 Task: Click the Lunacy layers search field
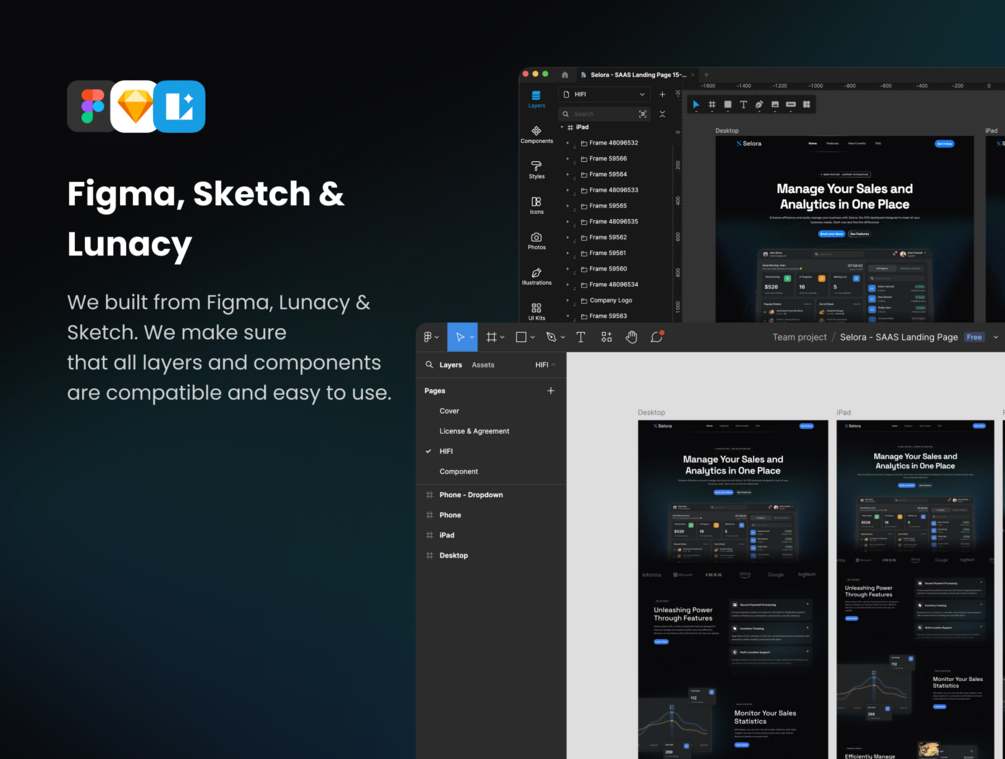pyautogui.click(x=604, y=114)
